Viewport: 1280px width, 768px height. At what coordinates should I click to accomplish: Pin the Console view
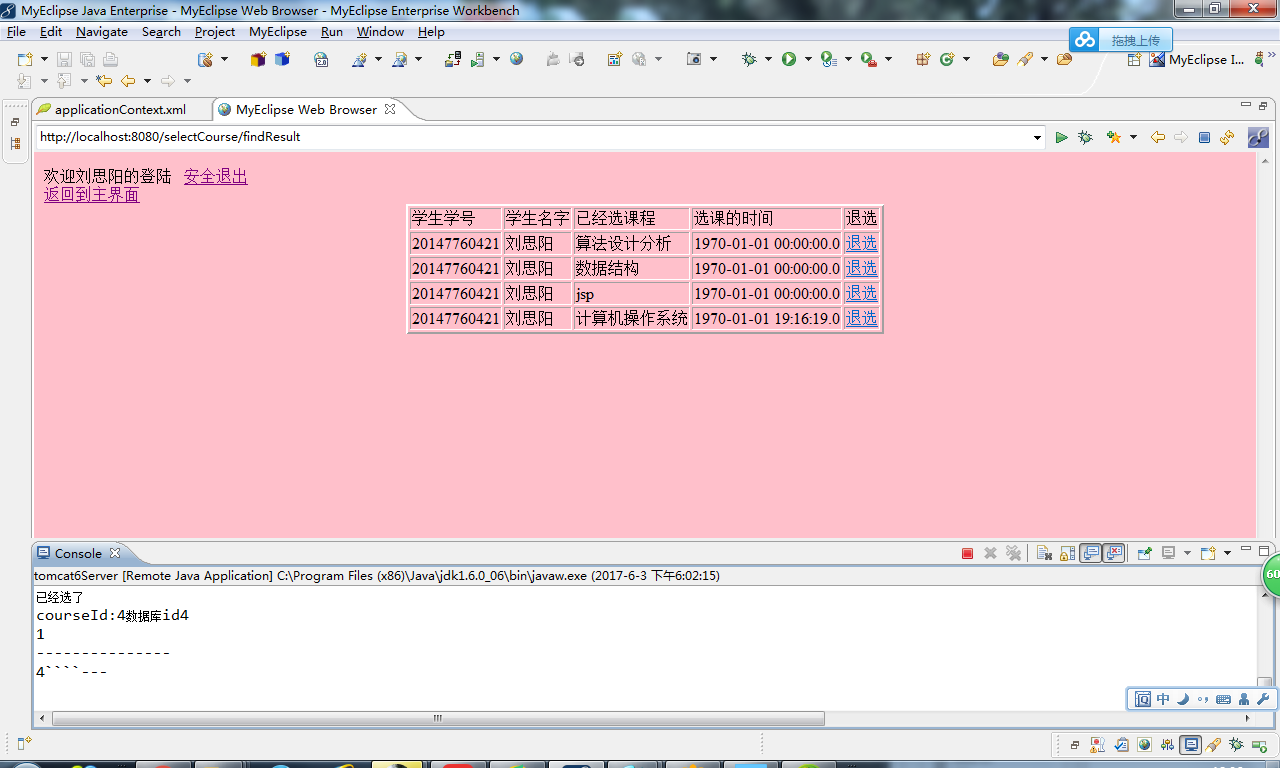[1143, 553]
